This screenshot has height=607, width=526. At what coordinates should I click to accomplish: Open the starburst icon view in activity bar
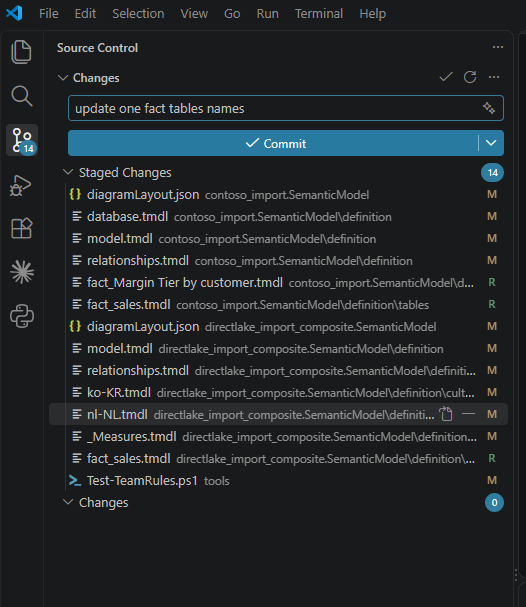[x=22, y=272]
